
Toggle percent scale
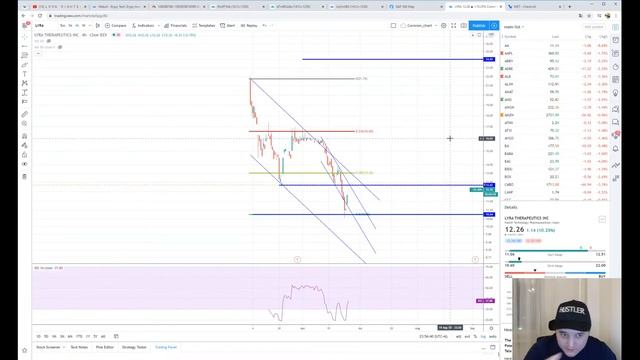(x=476, y=336)
